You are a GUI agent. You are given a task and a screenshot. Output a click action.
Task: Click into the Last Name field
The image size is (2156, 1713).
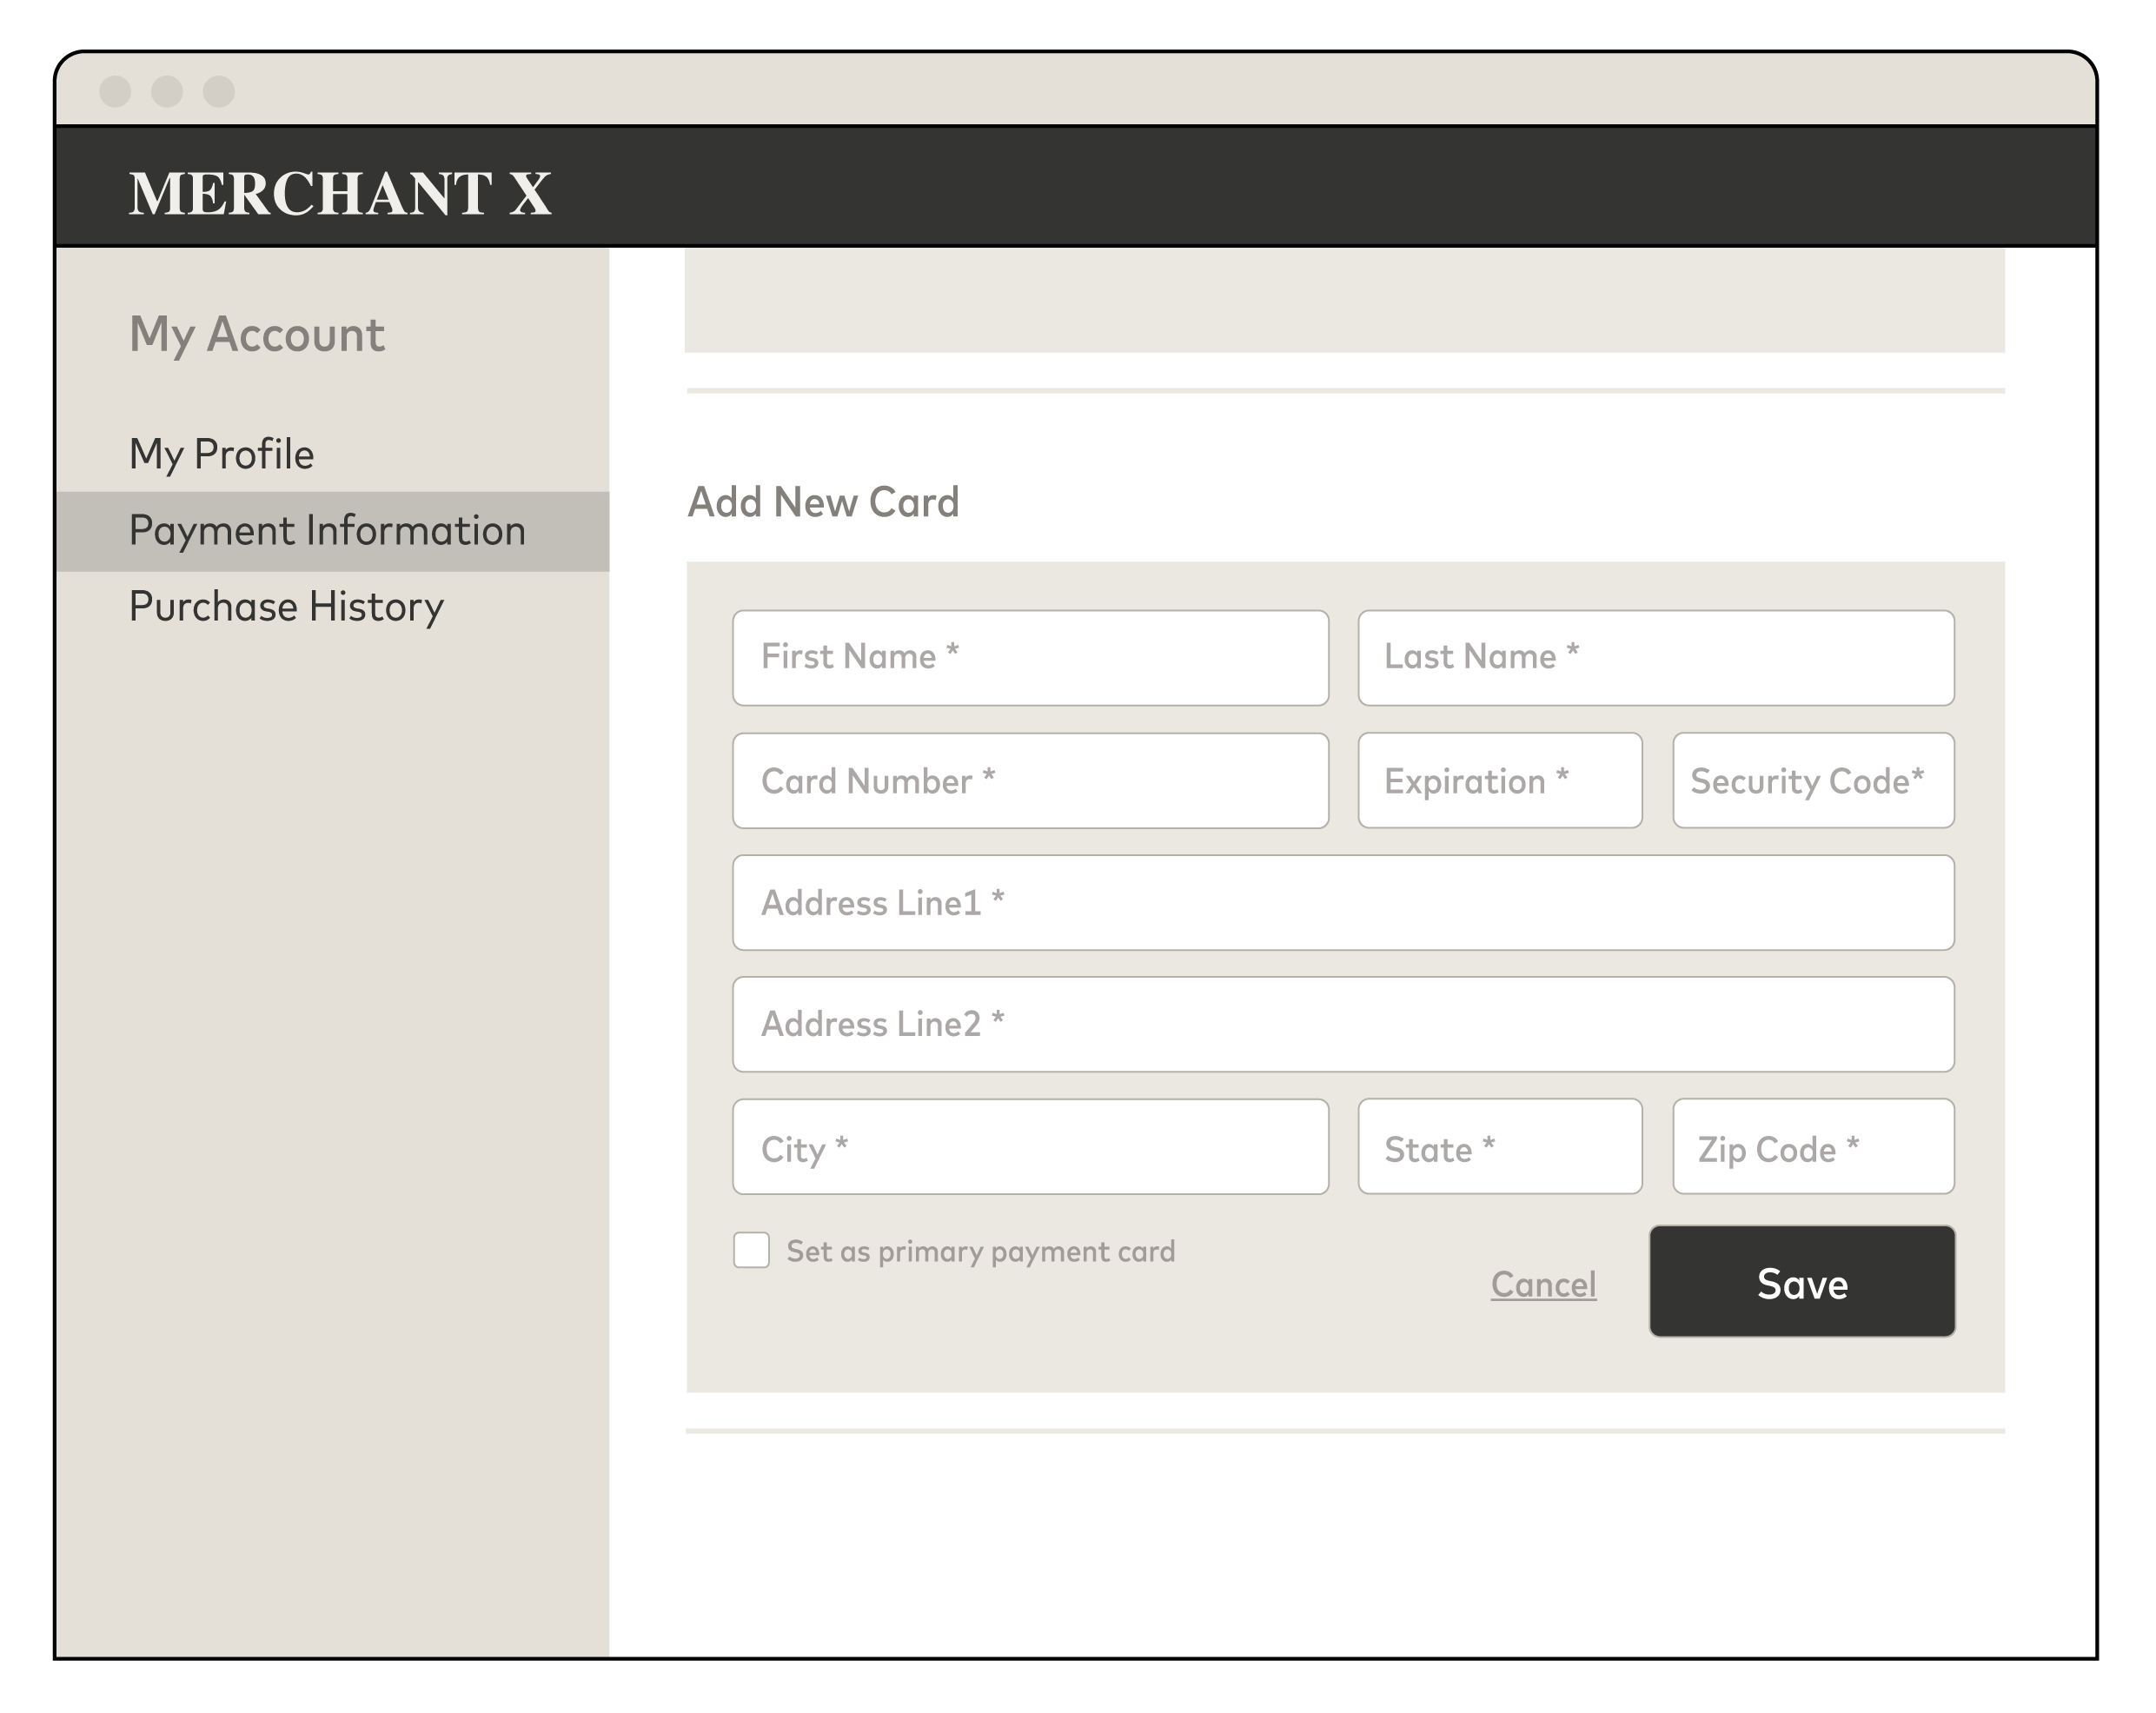point(1655,658)
